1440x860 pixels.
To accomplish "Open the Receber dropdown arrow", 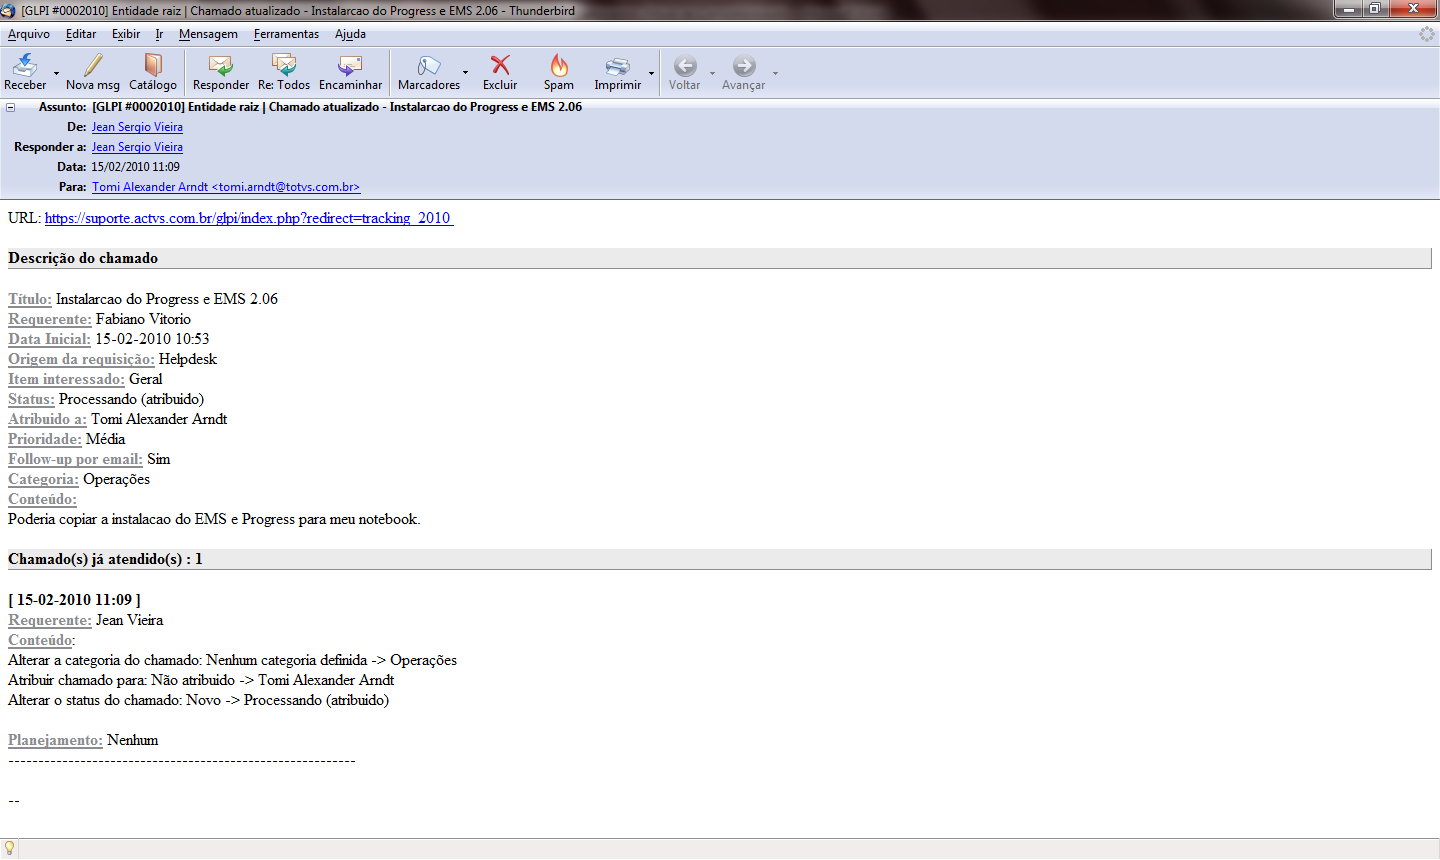I will click(x=56, y=73).
